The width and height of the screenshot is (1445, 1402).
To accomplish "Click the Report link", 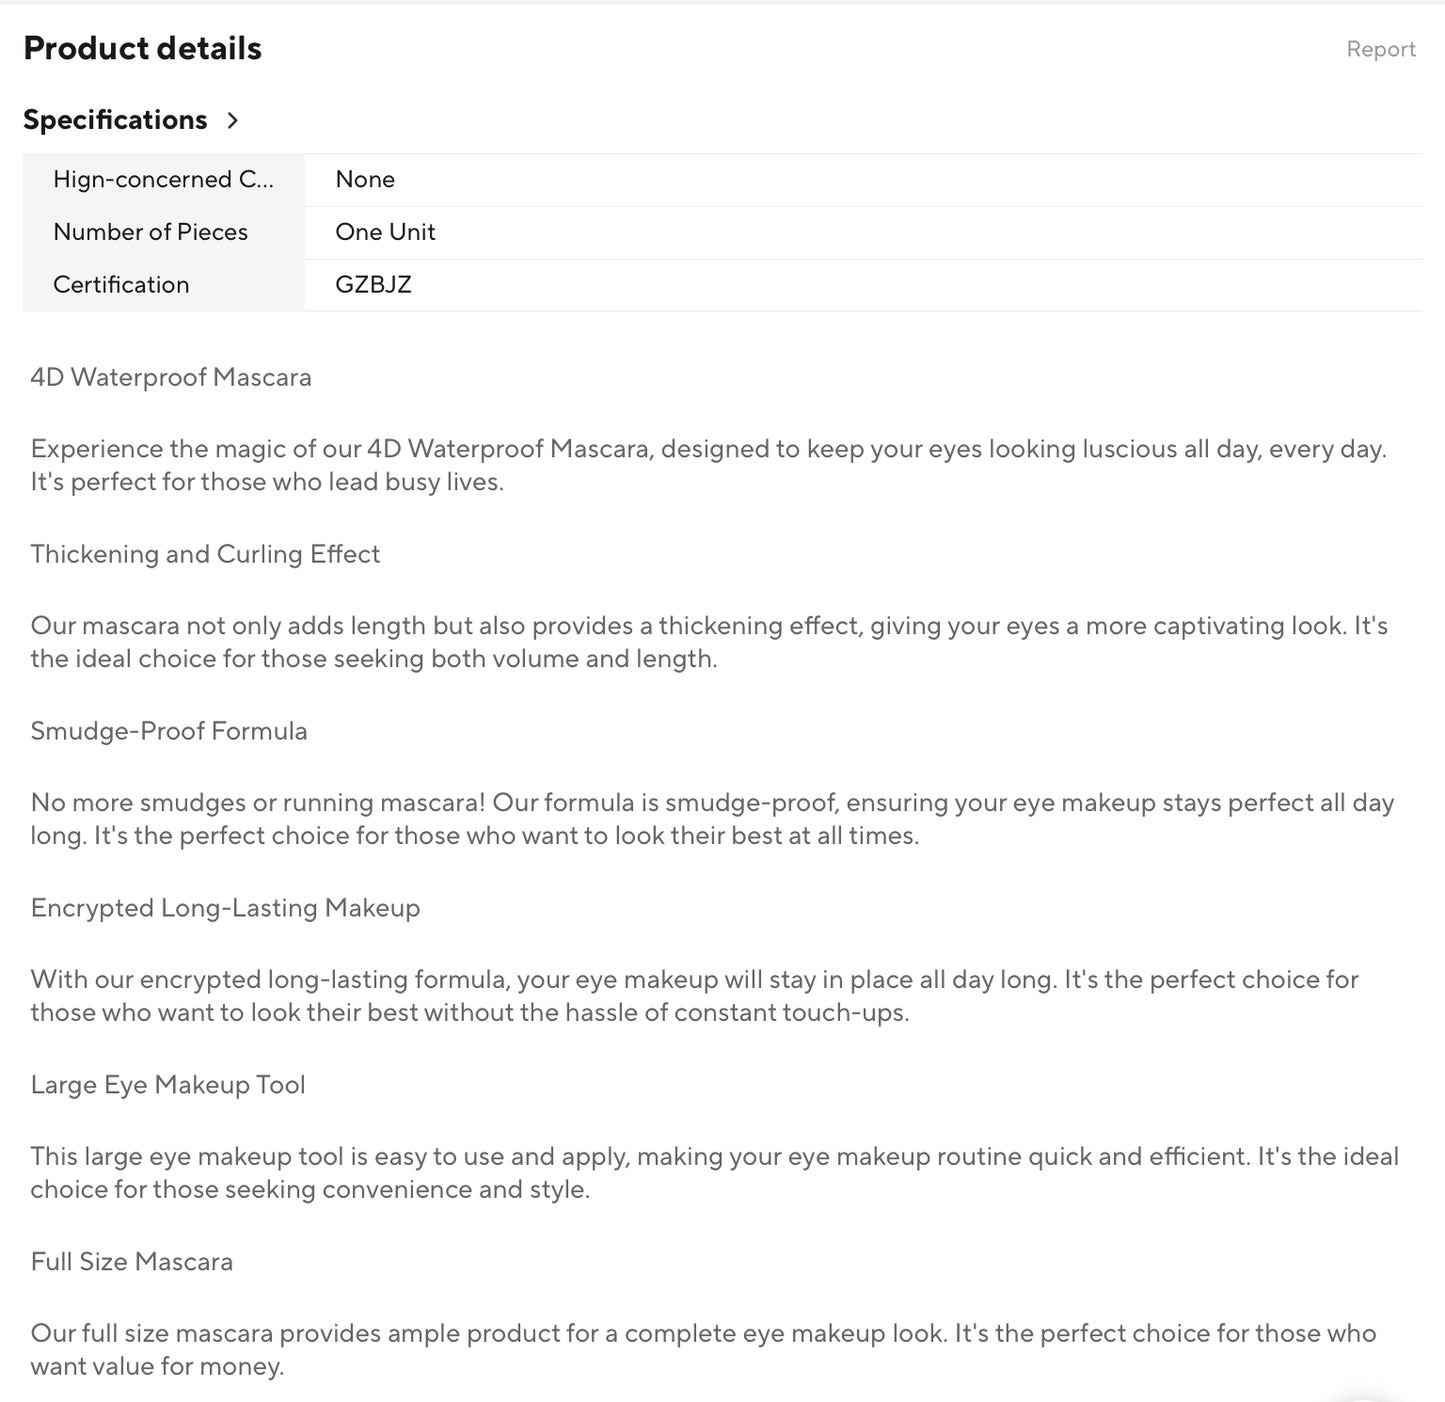I will tap(1380, 49).
